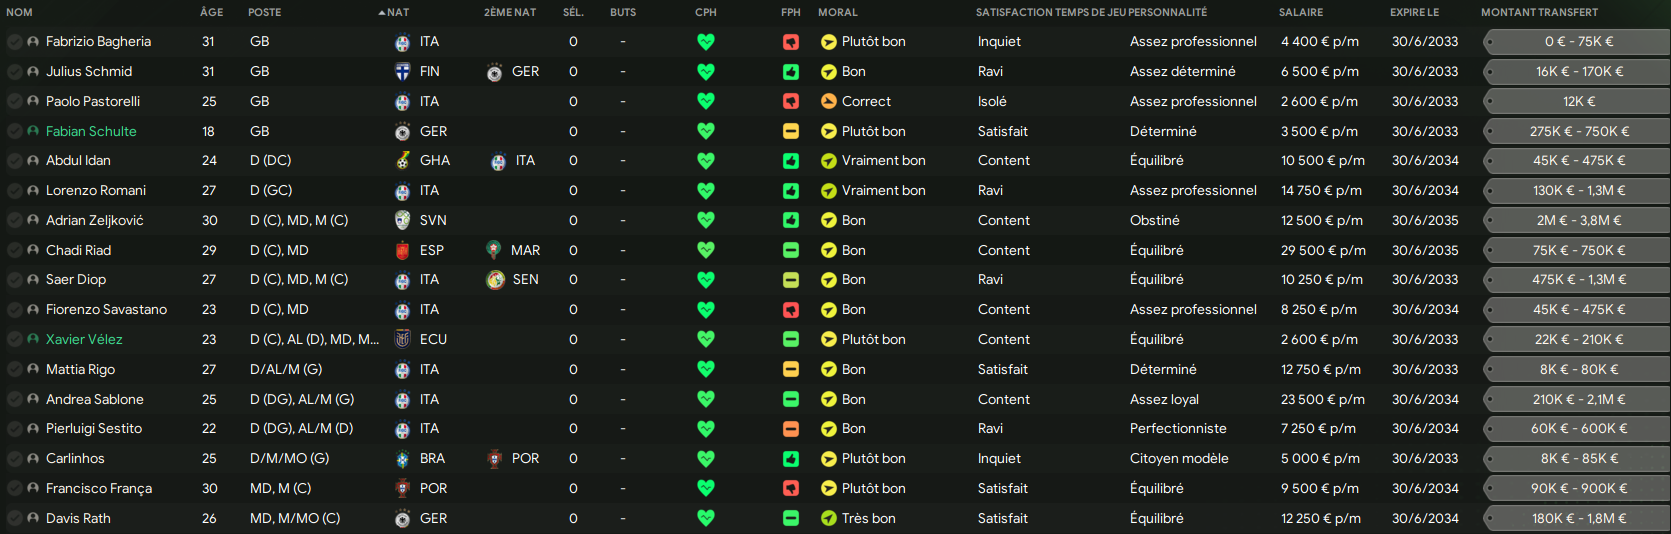Sort players by the ÂGE column header
The width and height of the screenshot is (1671, 534).
(x=211, y=12)
